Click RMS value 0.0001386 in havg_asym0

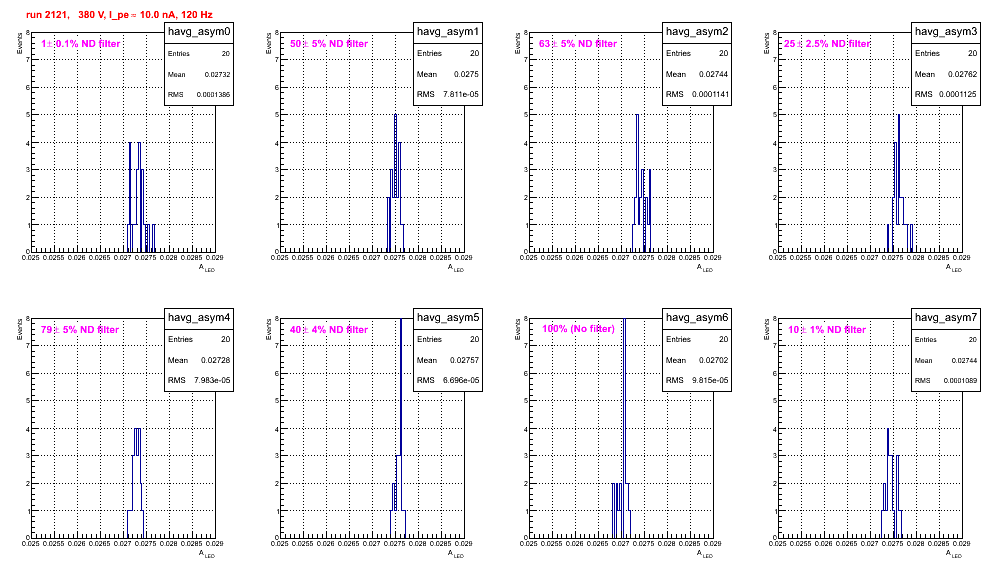tap(213, 95)
